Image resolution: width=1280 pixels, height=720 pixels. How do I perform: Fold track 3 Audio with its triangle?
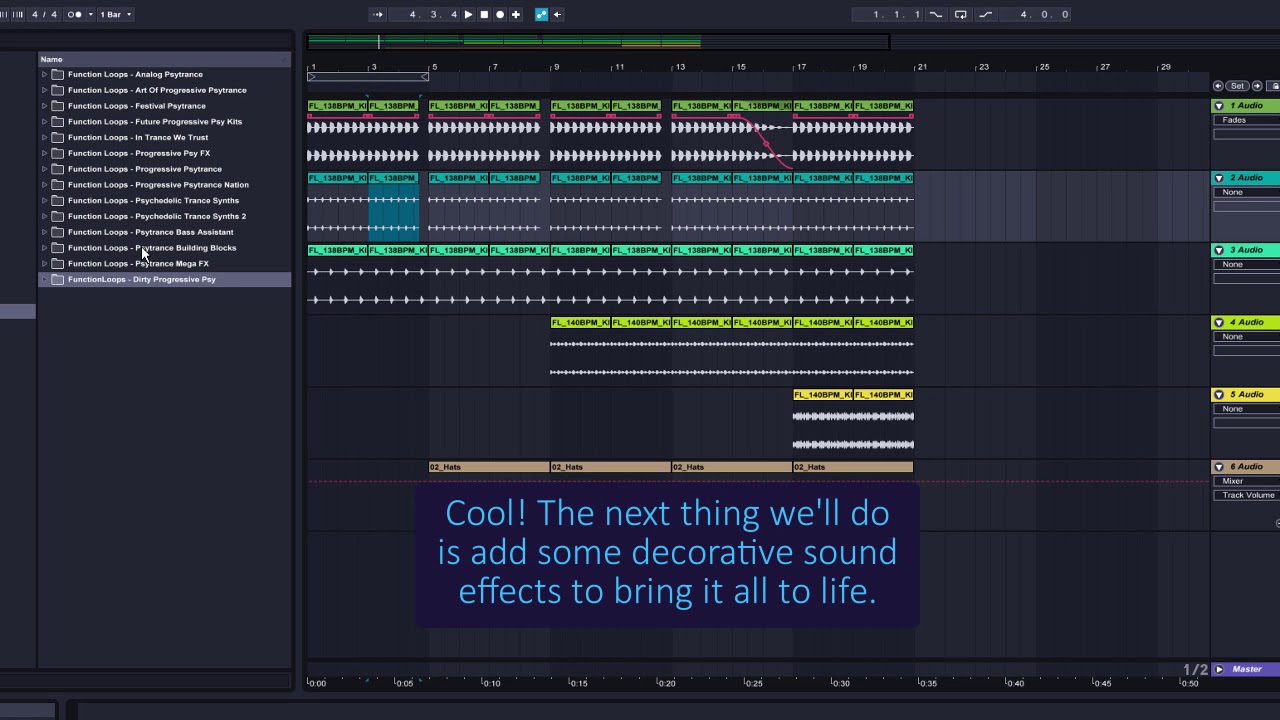[1219, 250]
